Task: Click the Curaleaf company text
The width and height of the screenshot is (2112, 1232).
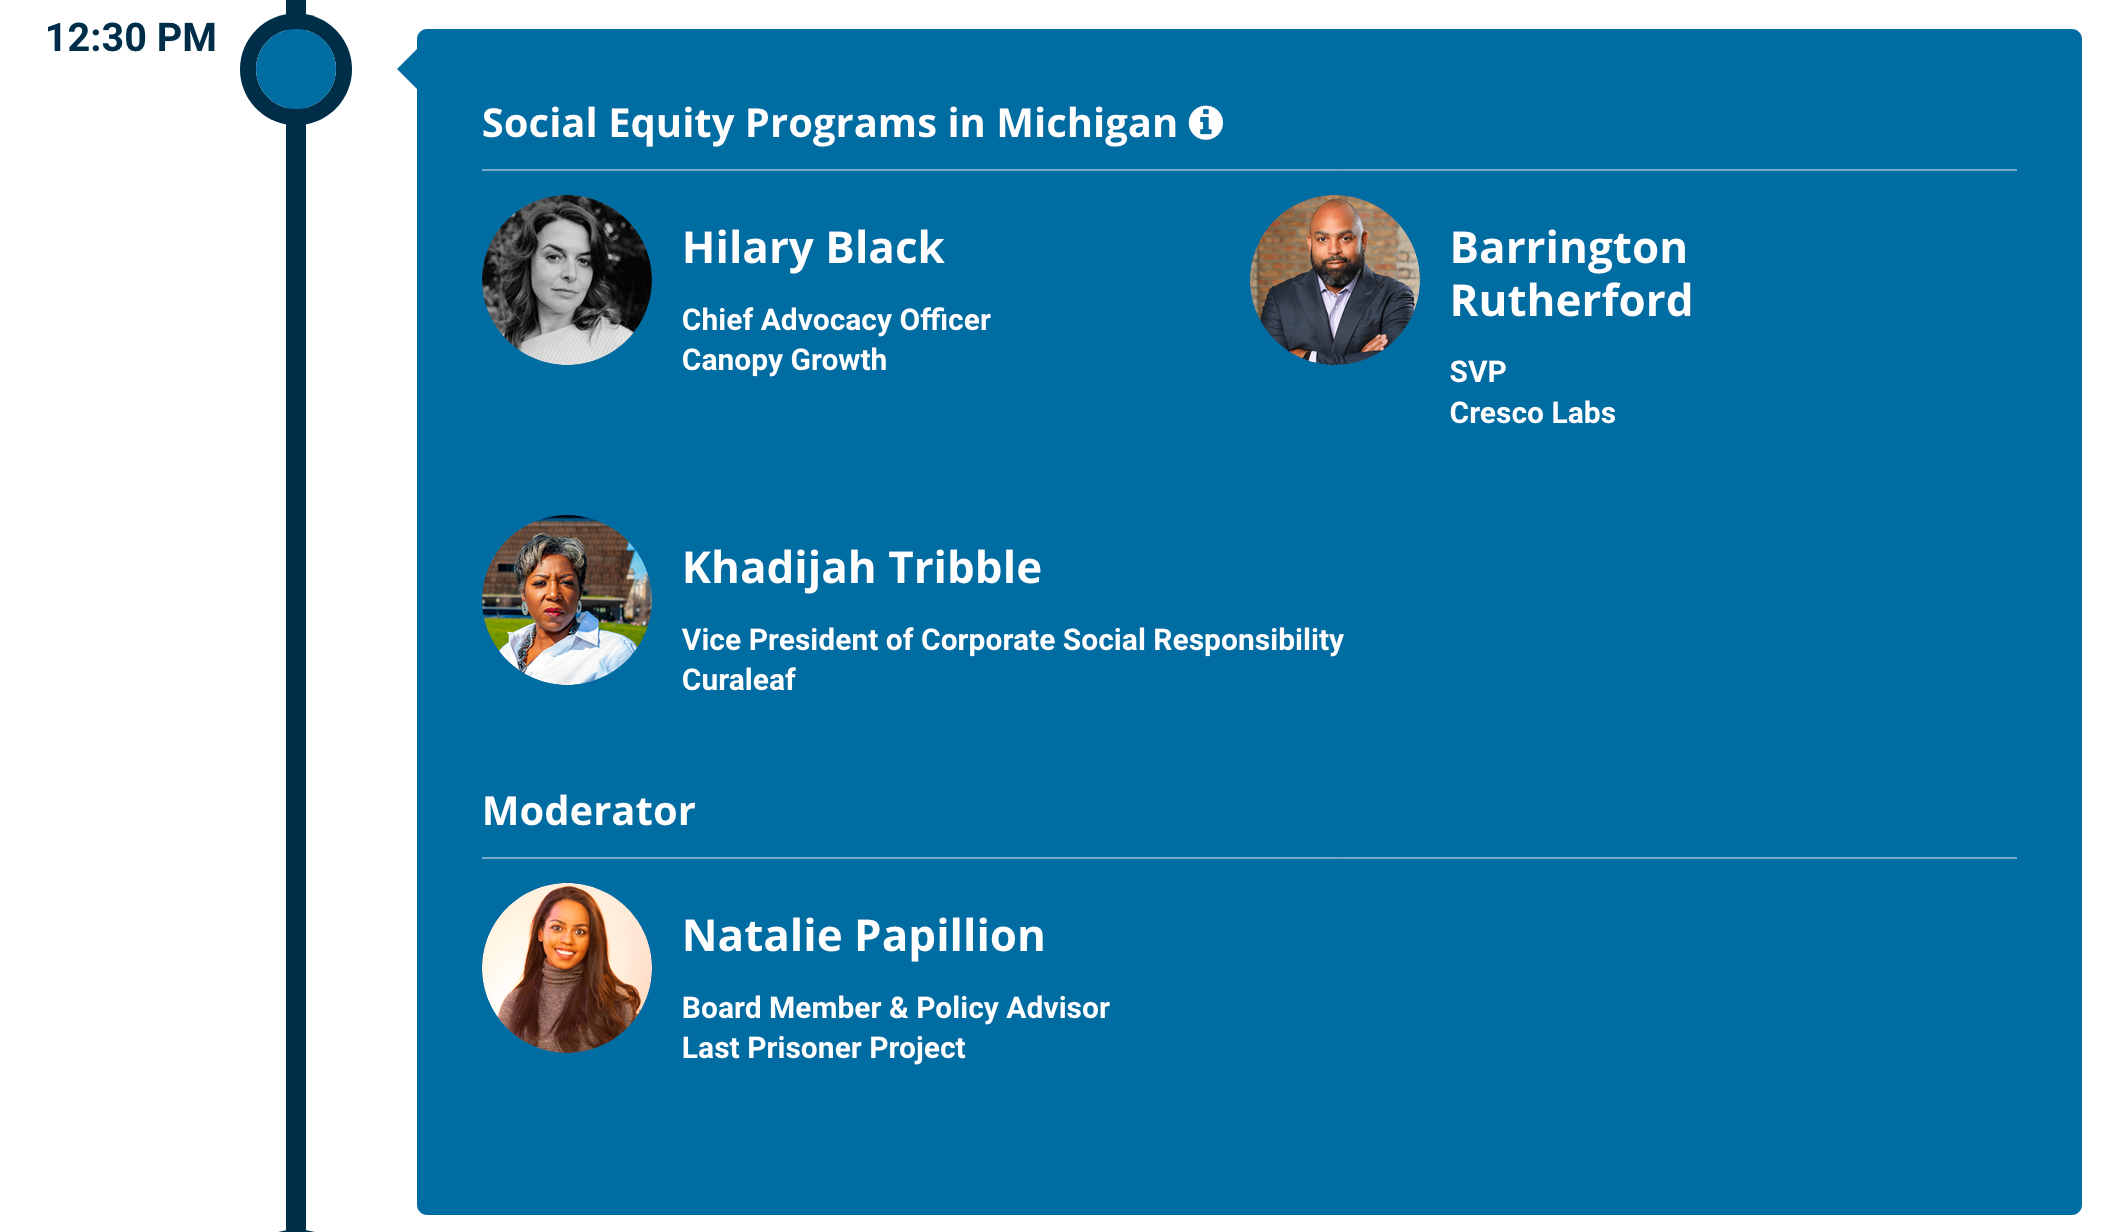Action: (x=738, y=680)
